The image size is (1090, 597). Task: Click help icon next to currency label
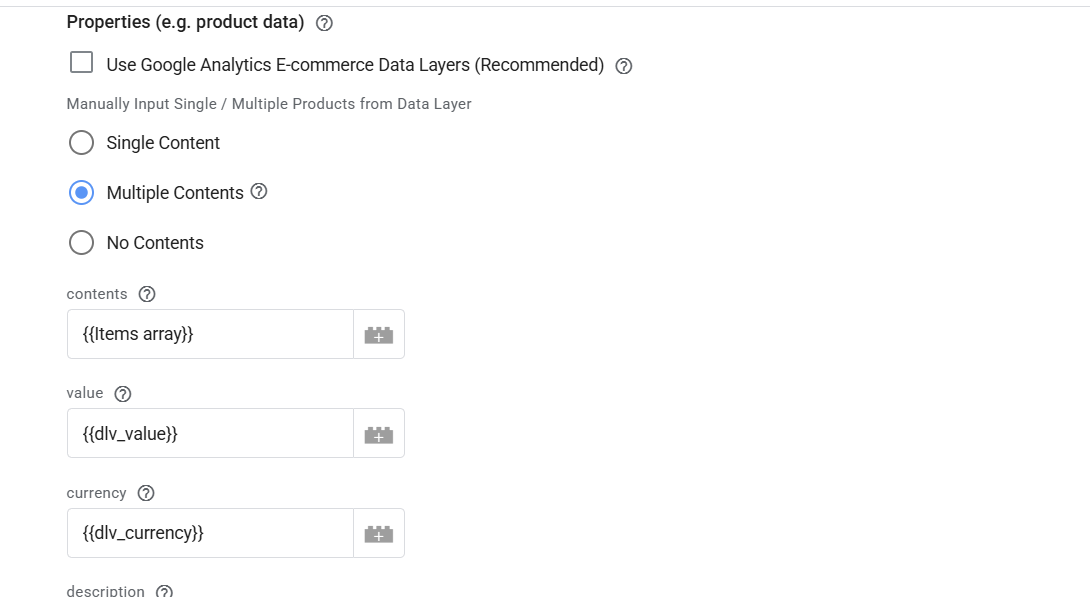pos(146,493)
